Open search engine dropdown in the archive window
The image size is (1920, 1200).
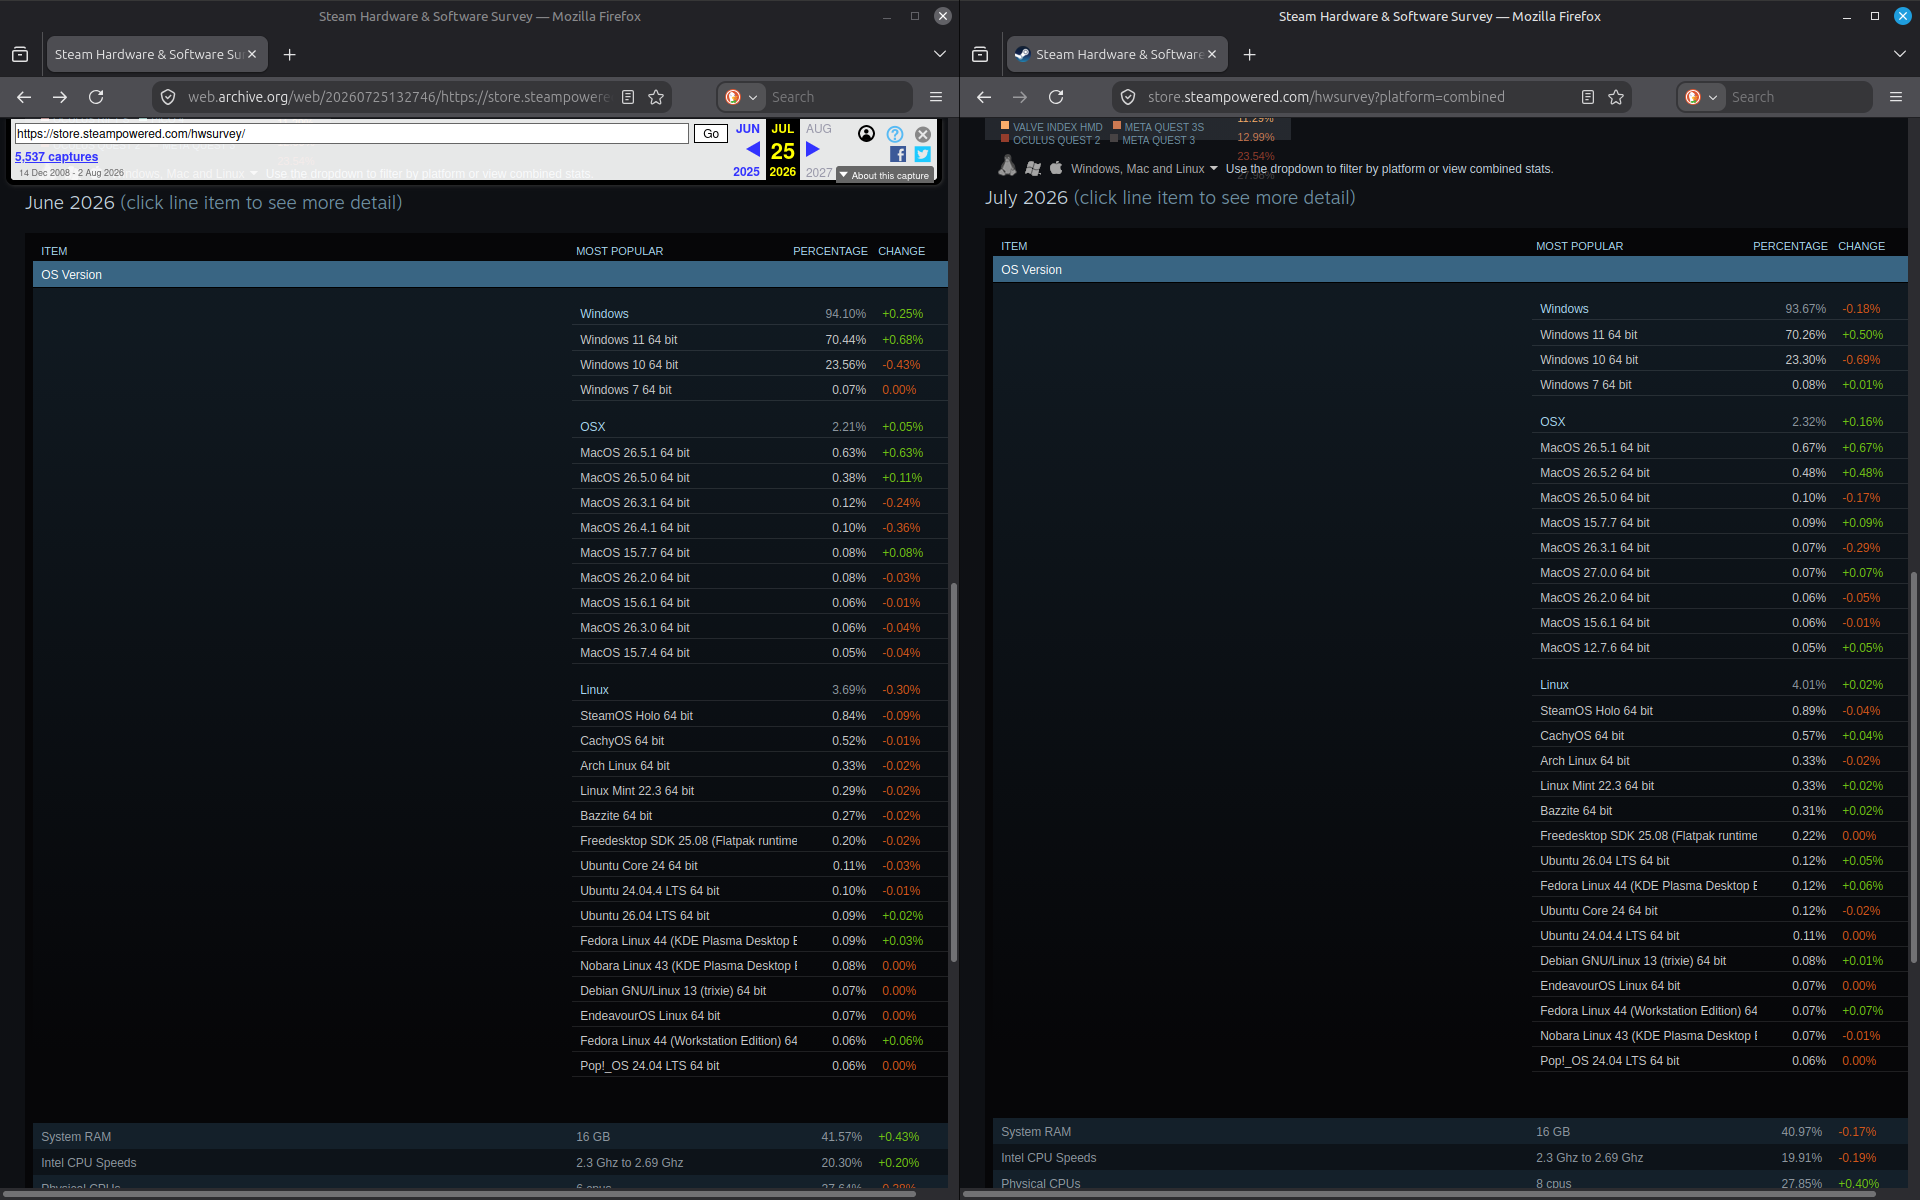point(742,97)
